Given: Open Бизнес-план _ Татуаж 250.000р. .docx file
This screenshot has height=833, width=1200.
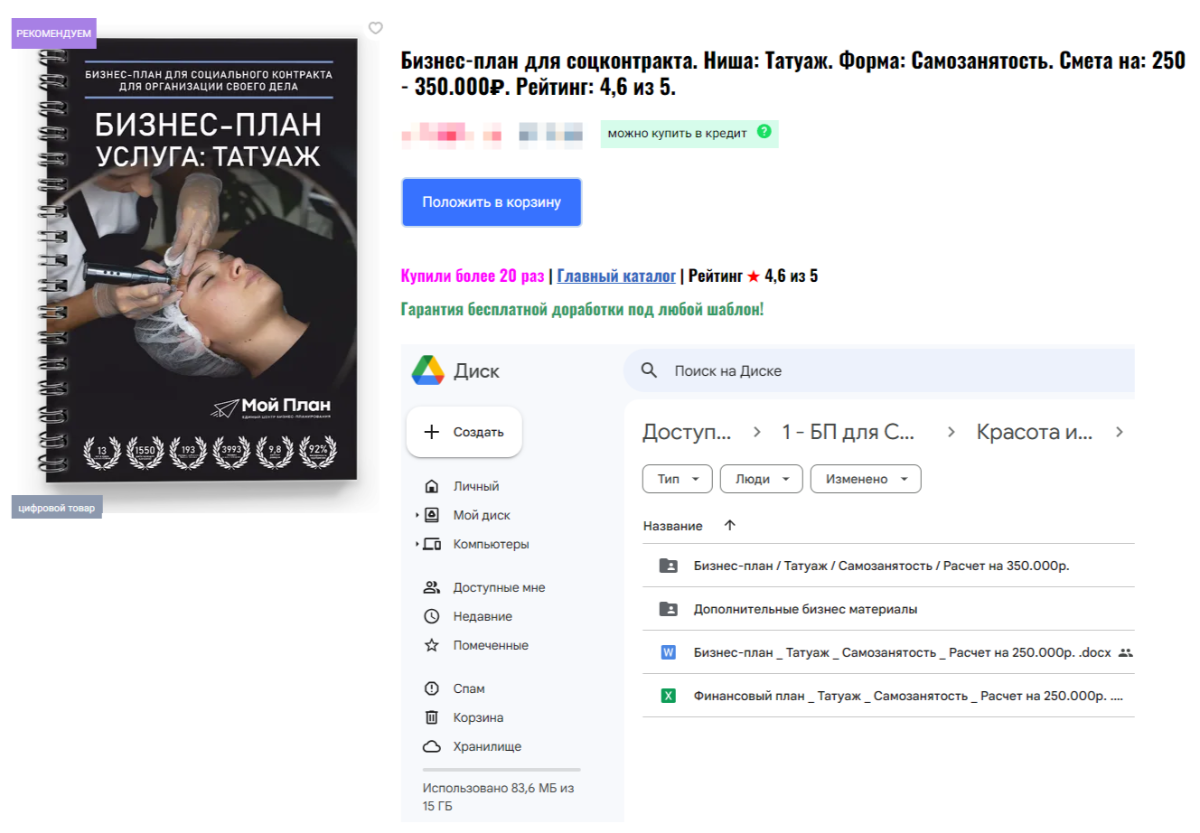Looking at the screenshot, I should [888, 653].
